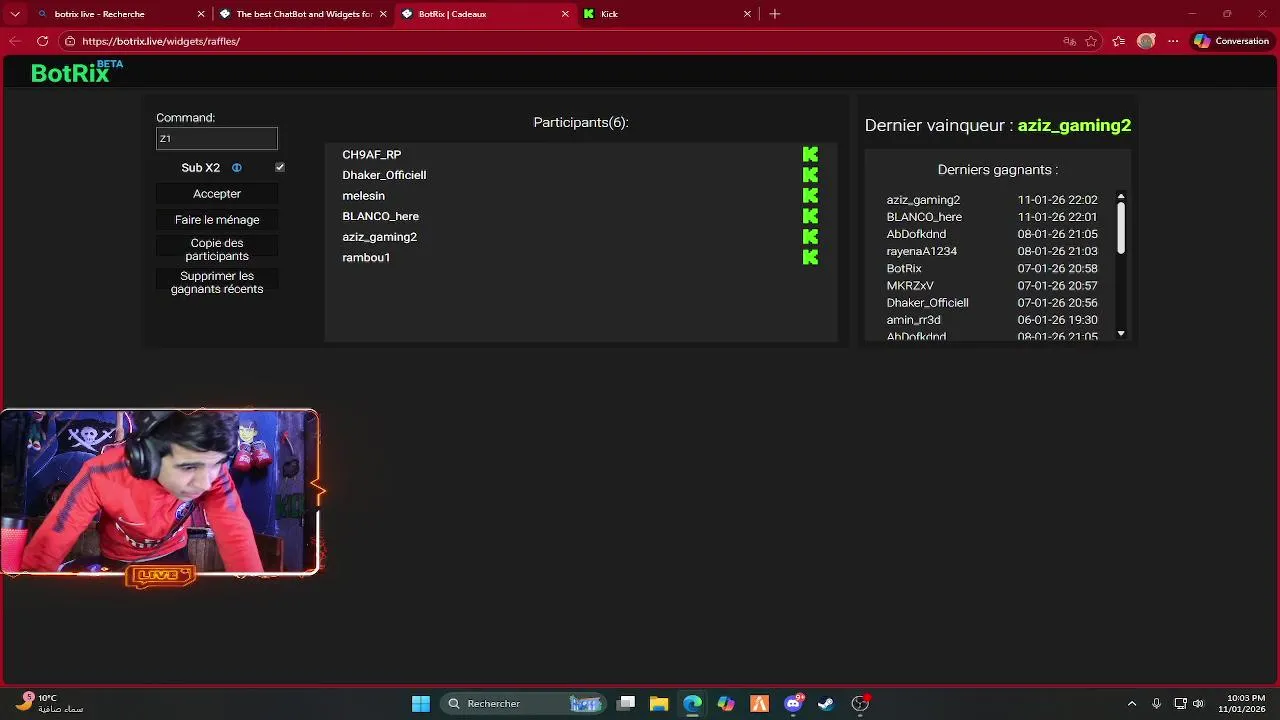Click the Kick icon beside aziz_gaming2 participant
This screenshot has height=720, width=1280.
[810, 236]
